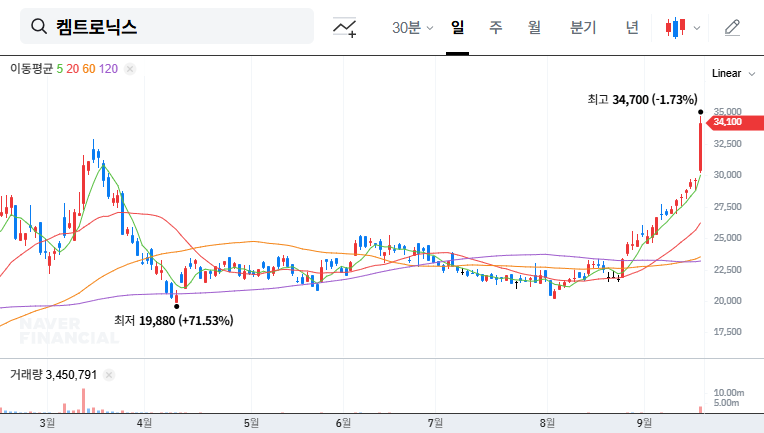Image resolution: width=764 pixels, height=433 pixels.
Task: Click the 35,000 price axis label
Action: [x=727, y=112]
